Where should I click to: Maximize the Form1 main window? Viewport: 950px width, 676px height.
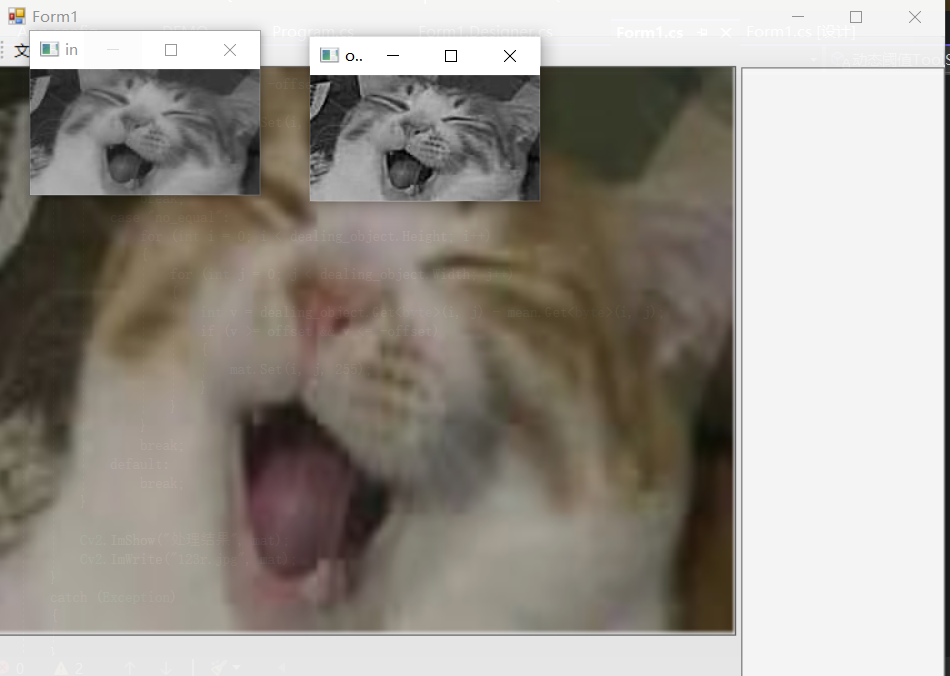pyautogui.click(x=855, y=17)
